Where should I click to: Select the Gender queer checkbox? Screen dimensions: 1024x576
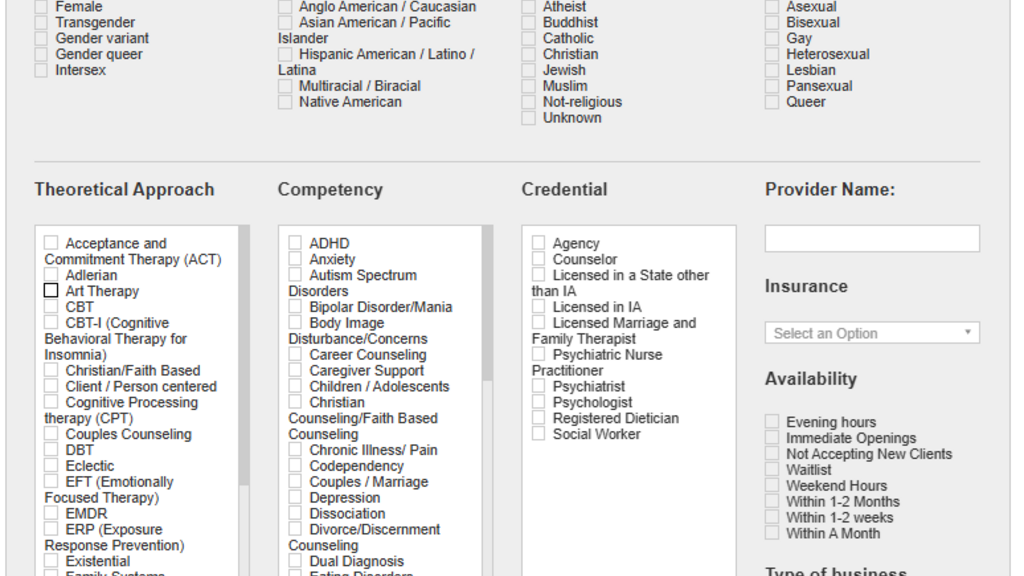coord(41,54)
